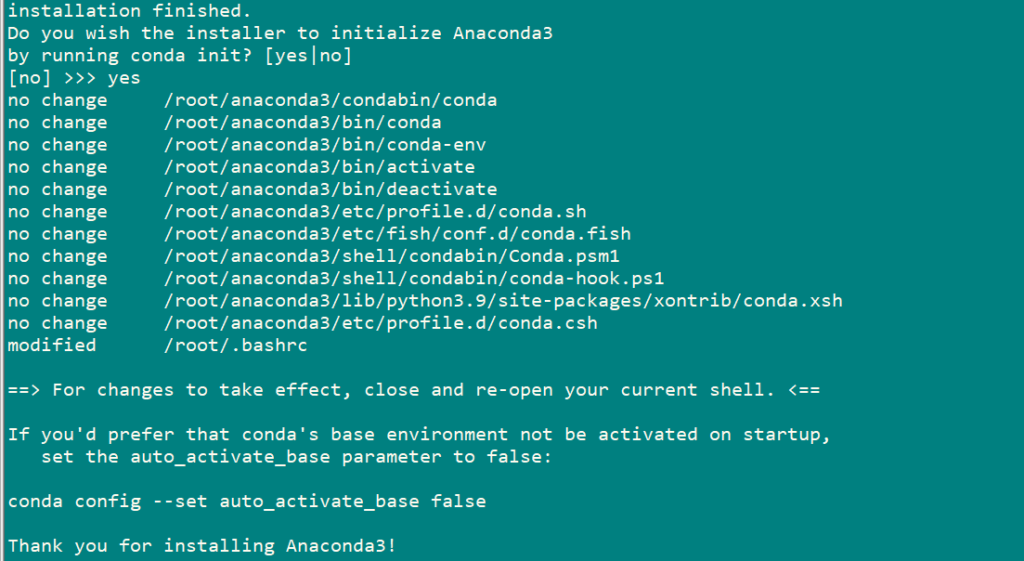This screenshot has width=1024, height=561.
Task: Click the Conda.psm1 module path
Action: 392,256
